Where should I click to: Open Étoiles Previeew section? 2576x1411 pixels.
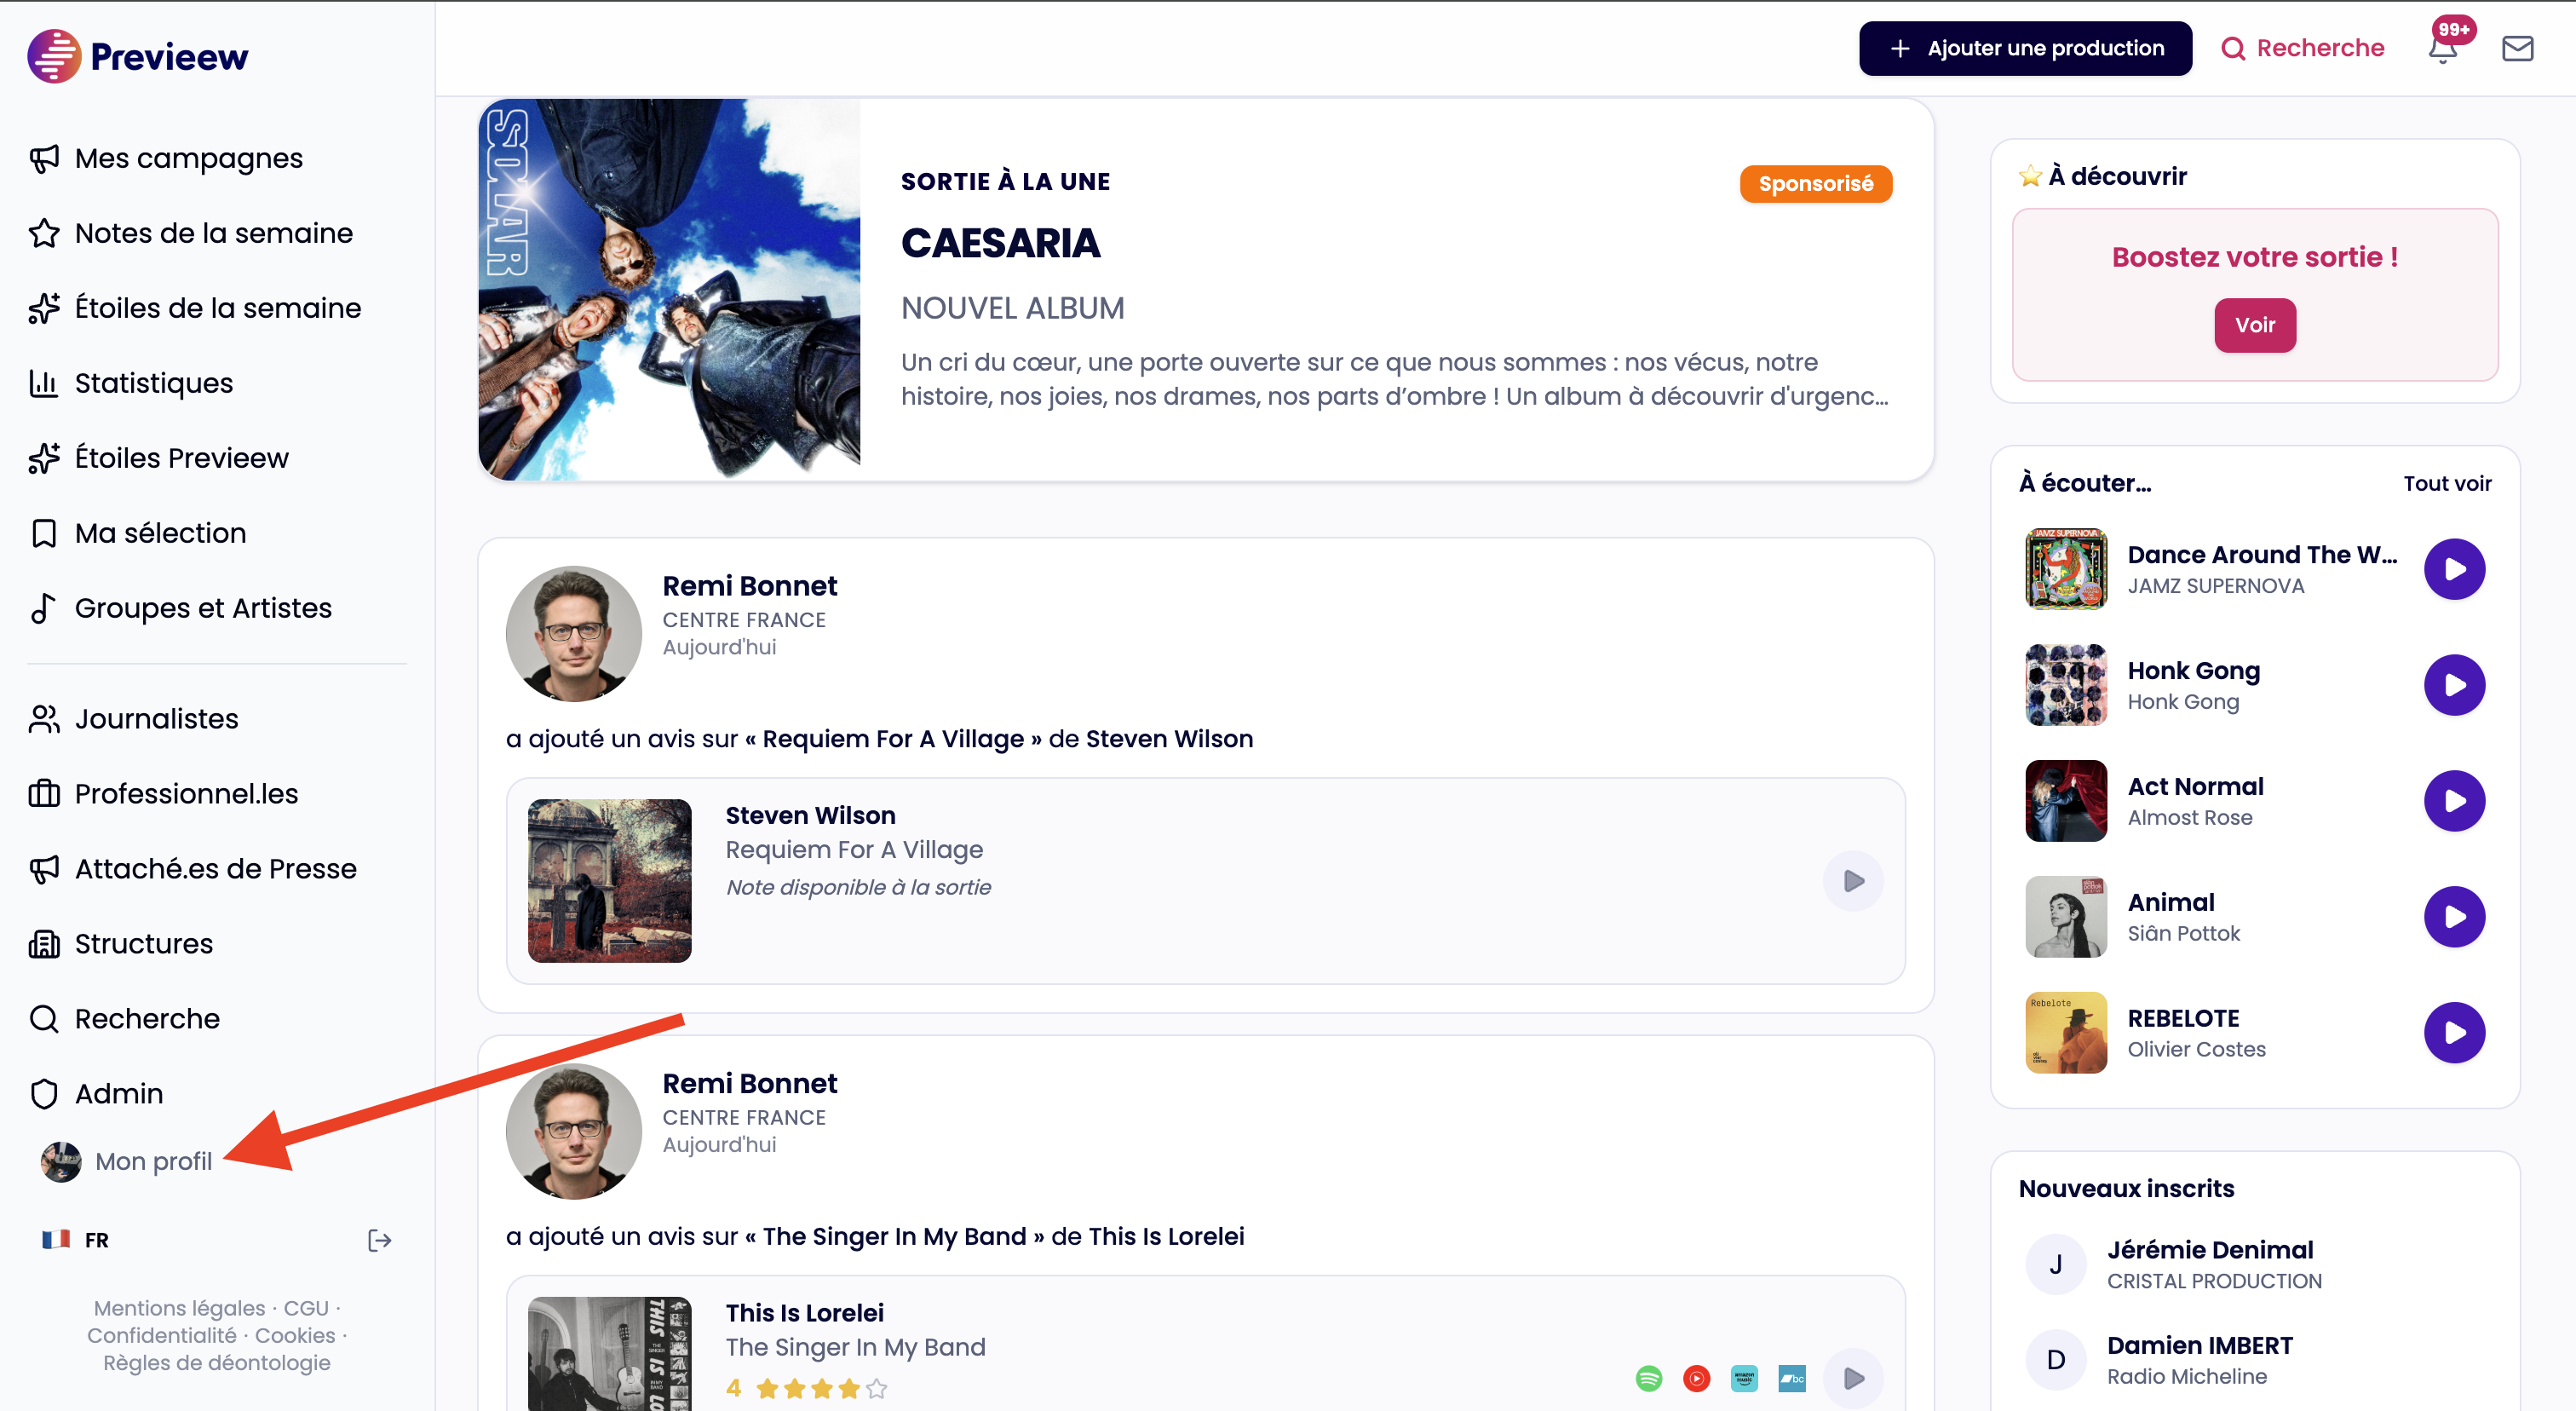click(181, 458)
